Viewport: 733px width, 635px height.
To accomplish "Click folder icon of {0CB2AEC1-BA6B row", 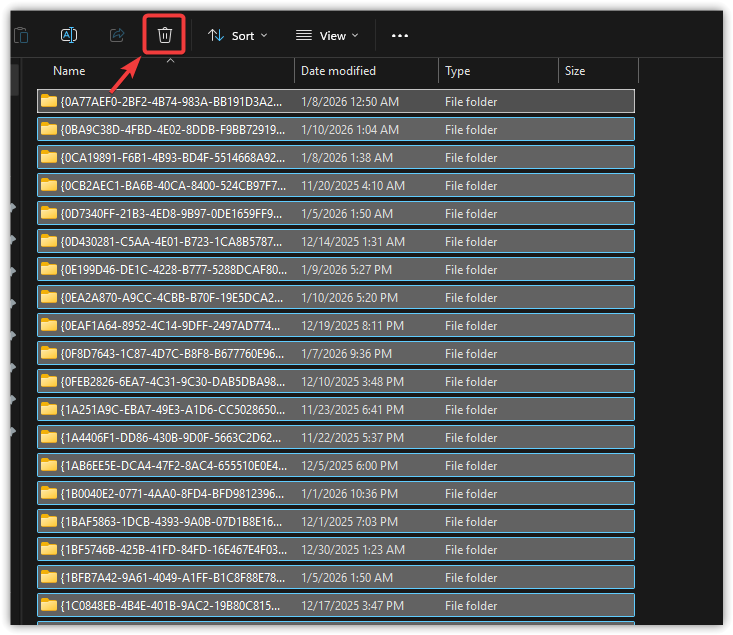I will [x=49, y=185].
